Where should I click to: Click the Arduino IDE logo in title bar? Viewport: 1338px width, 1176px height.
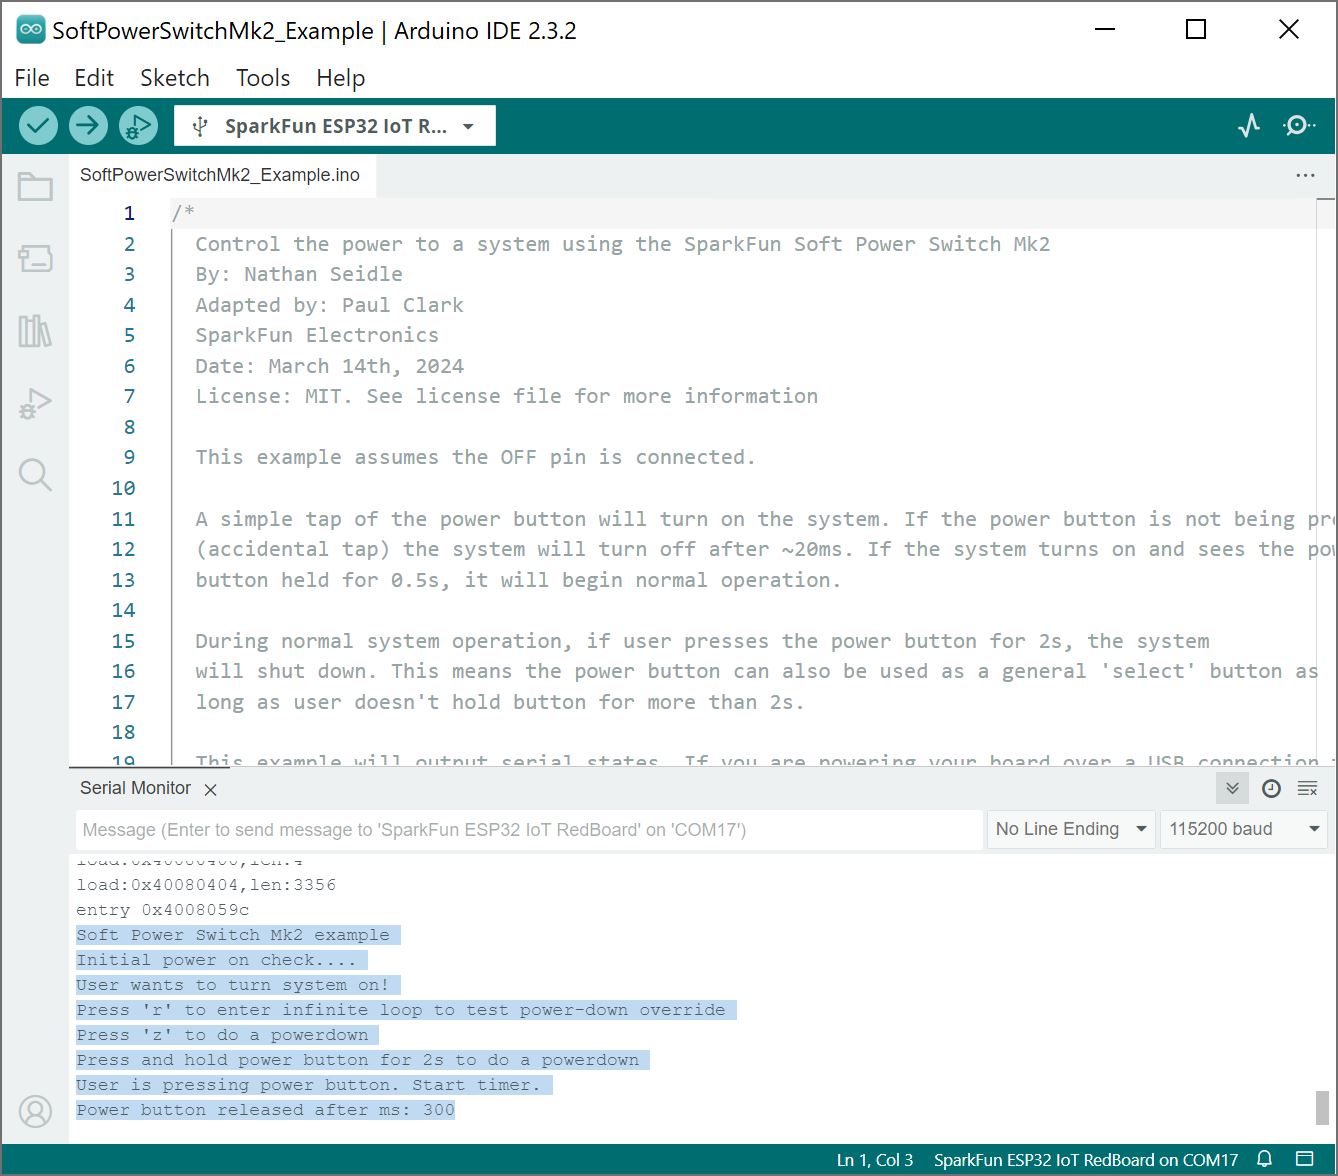coord(30,30)
